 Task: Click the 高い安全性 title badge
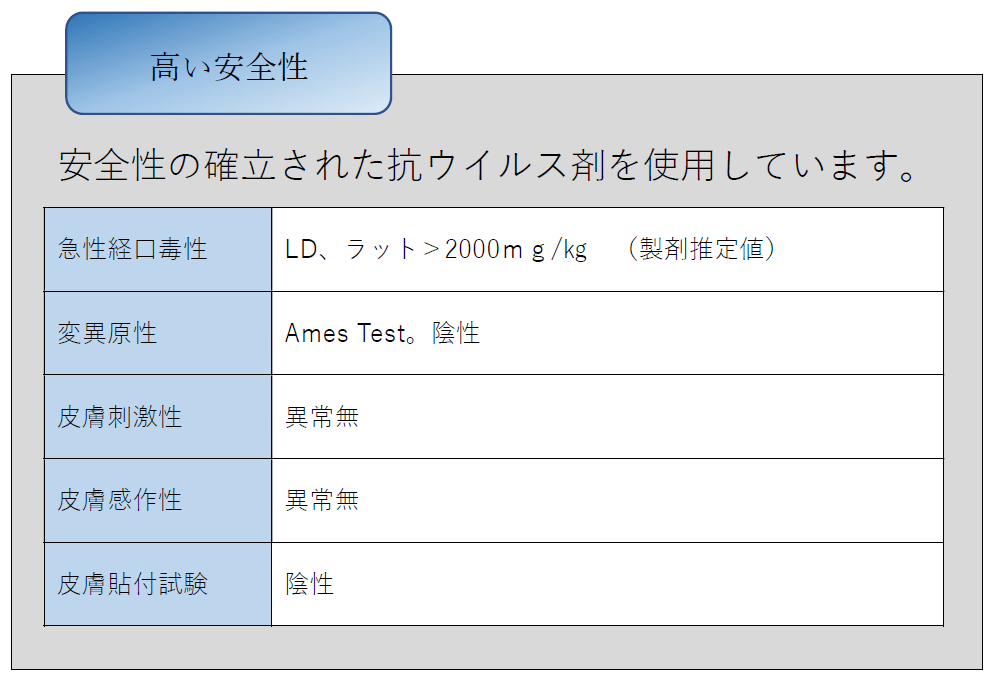228,65
